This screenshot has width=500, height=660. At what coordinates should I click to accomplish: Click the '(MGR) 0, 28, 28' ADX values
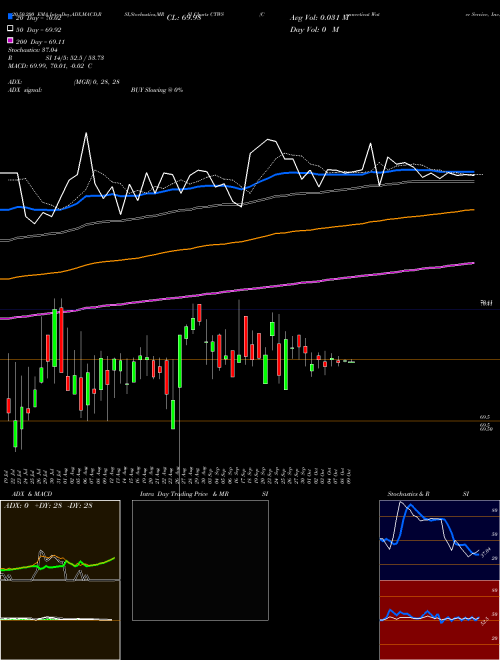coord(96,82)
